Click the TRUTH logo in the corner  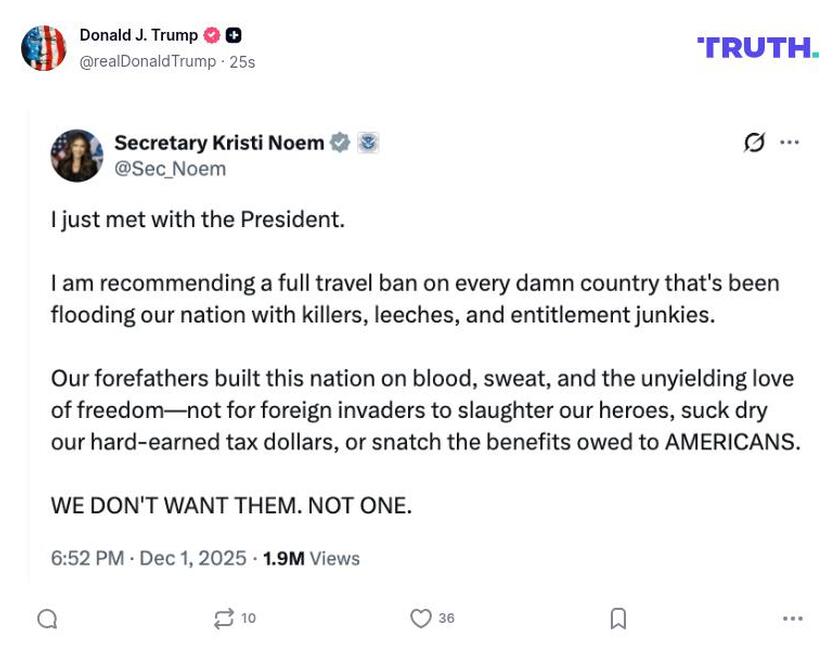(758, 45)
